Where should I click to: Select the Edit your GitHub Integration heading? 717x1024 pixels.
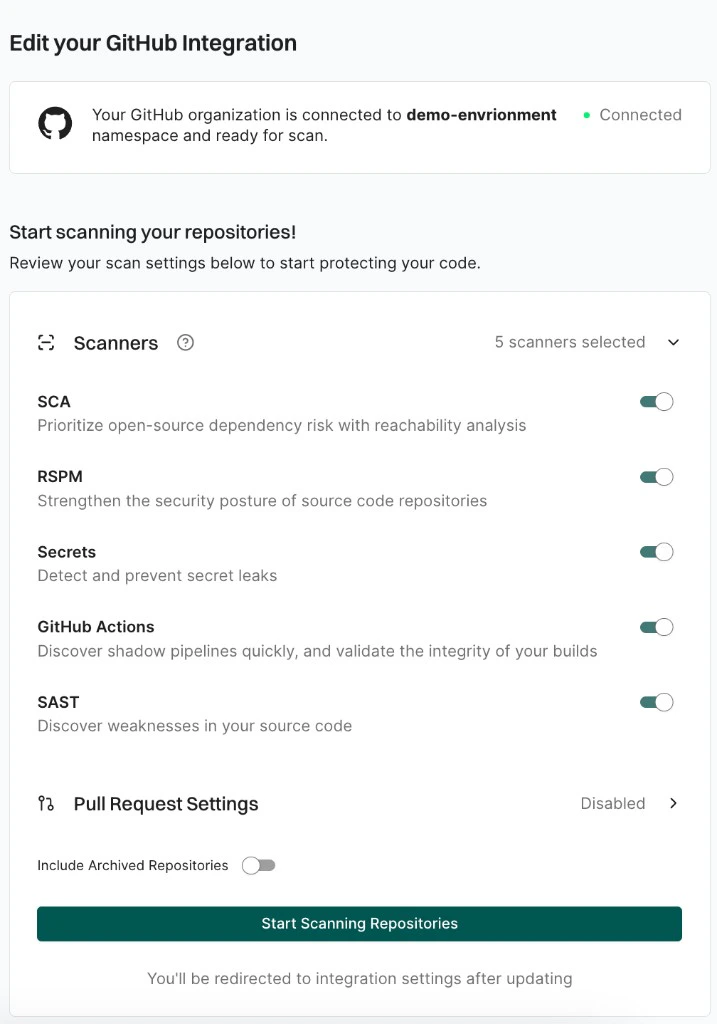pyautogui.click(x=152, y=43)
